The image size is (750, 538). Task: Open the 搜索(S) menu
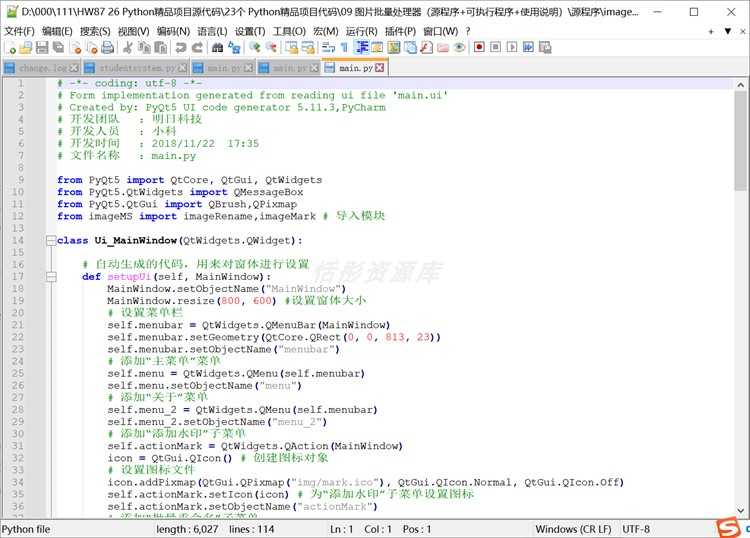[95, 32]
